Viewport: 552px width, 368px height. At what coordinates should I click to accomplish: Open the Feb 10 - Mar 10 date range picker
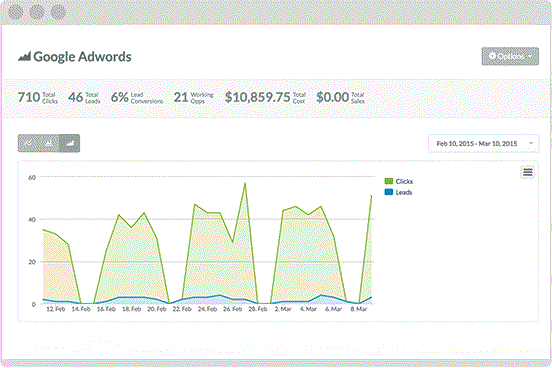pos(483,143)
